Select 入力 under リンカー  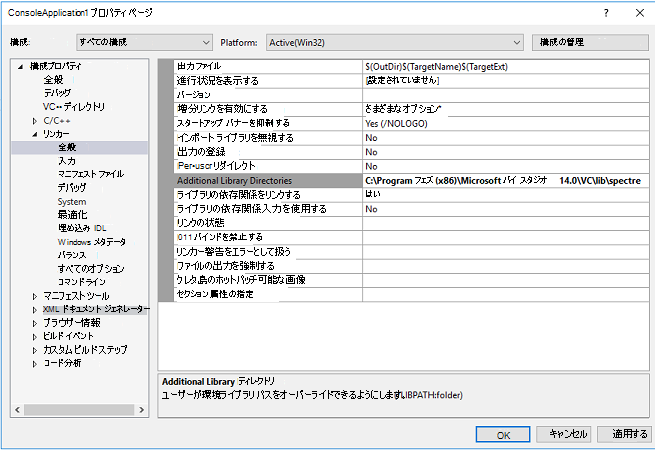pos(67,161)
